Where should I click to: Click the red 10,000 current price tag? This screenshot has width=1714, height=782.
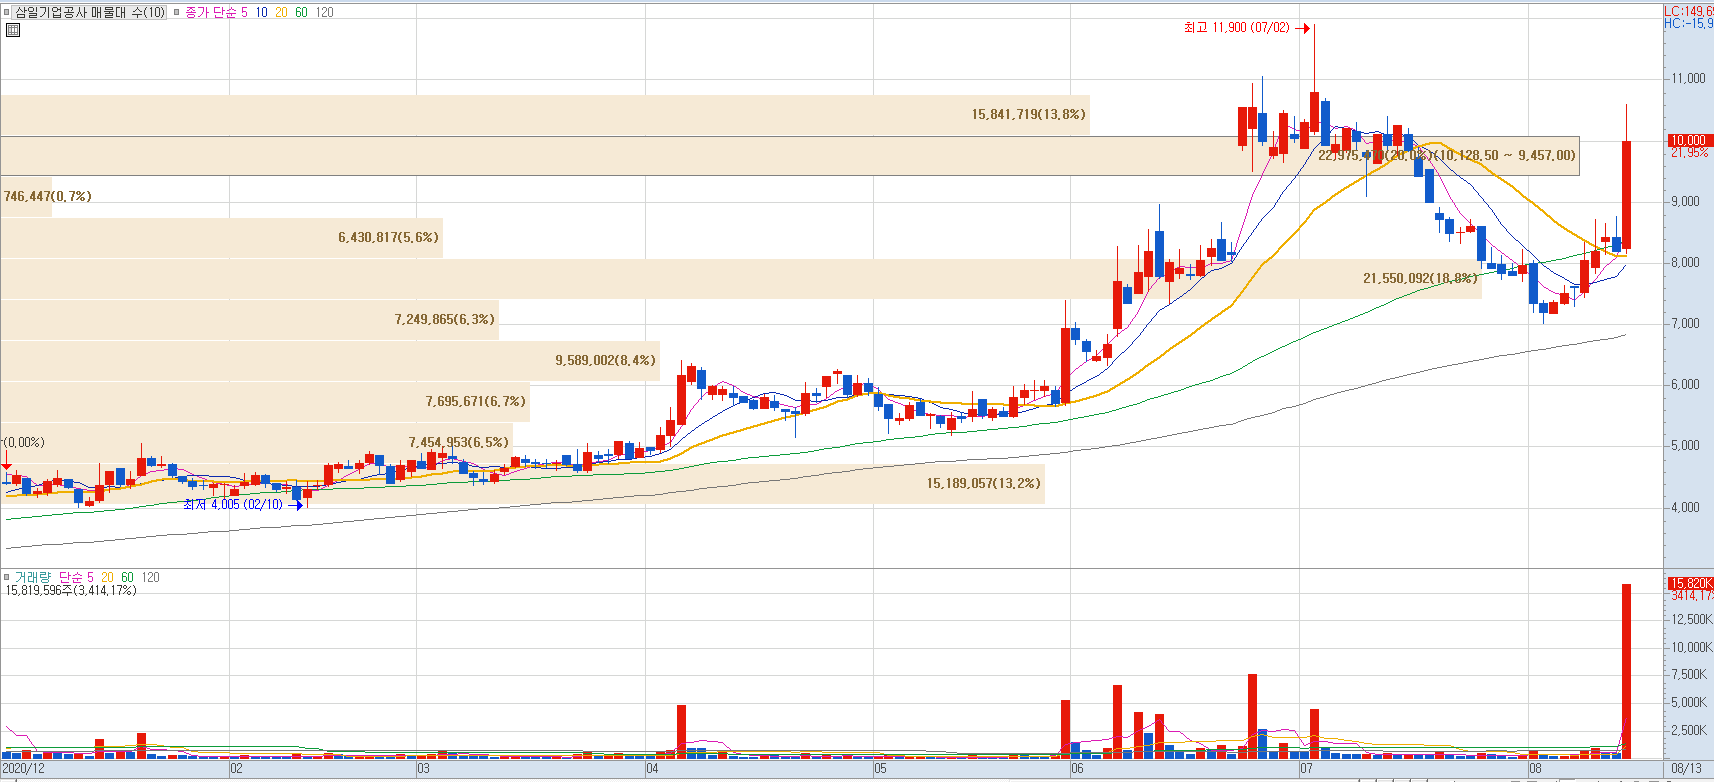point(1689,141)
